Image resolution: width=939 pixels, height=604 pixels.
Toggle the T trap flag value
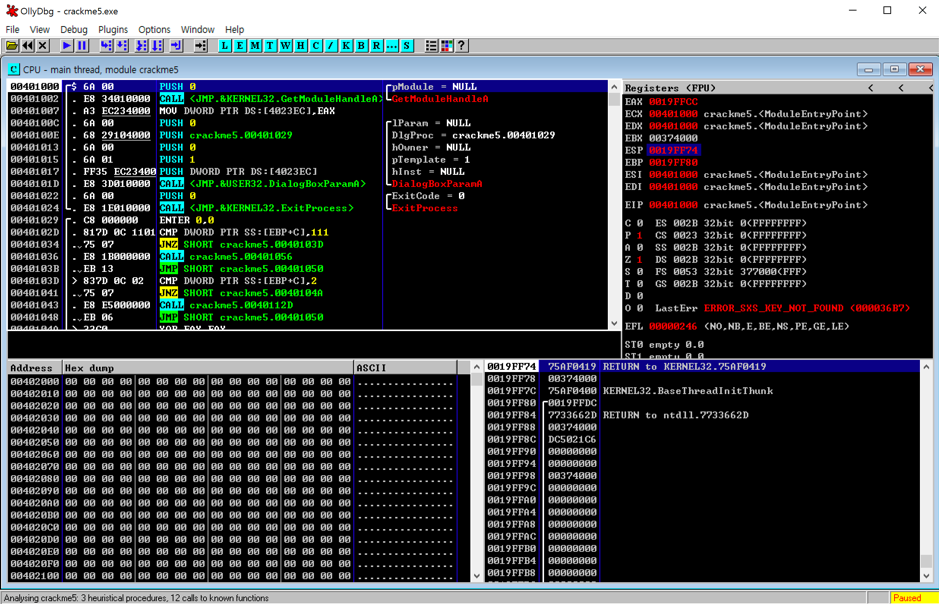point(640,284)
